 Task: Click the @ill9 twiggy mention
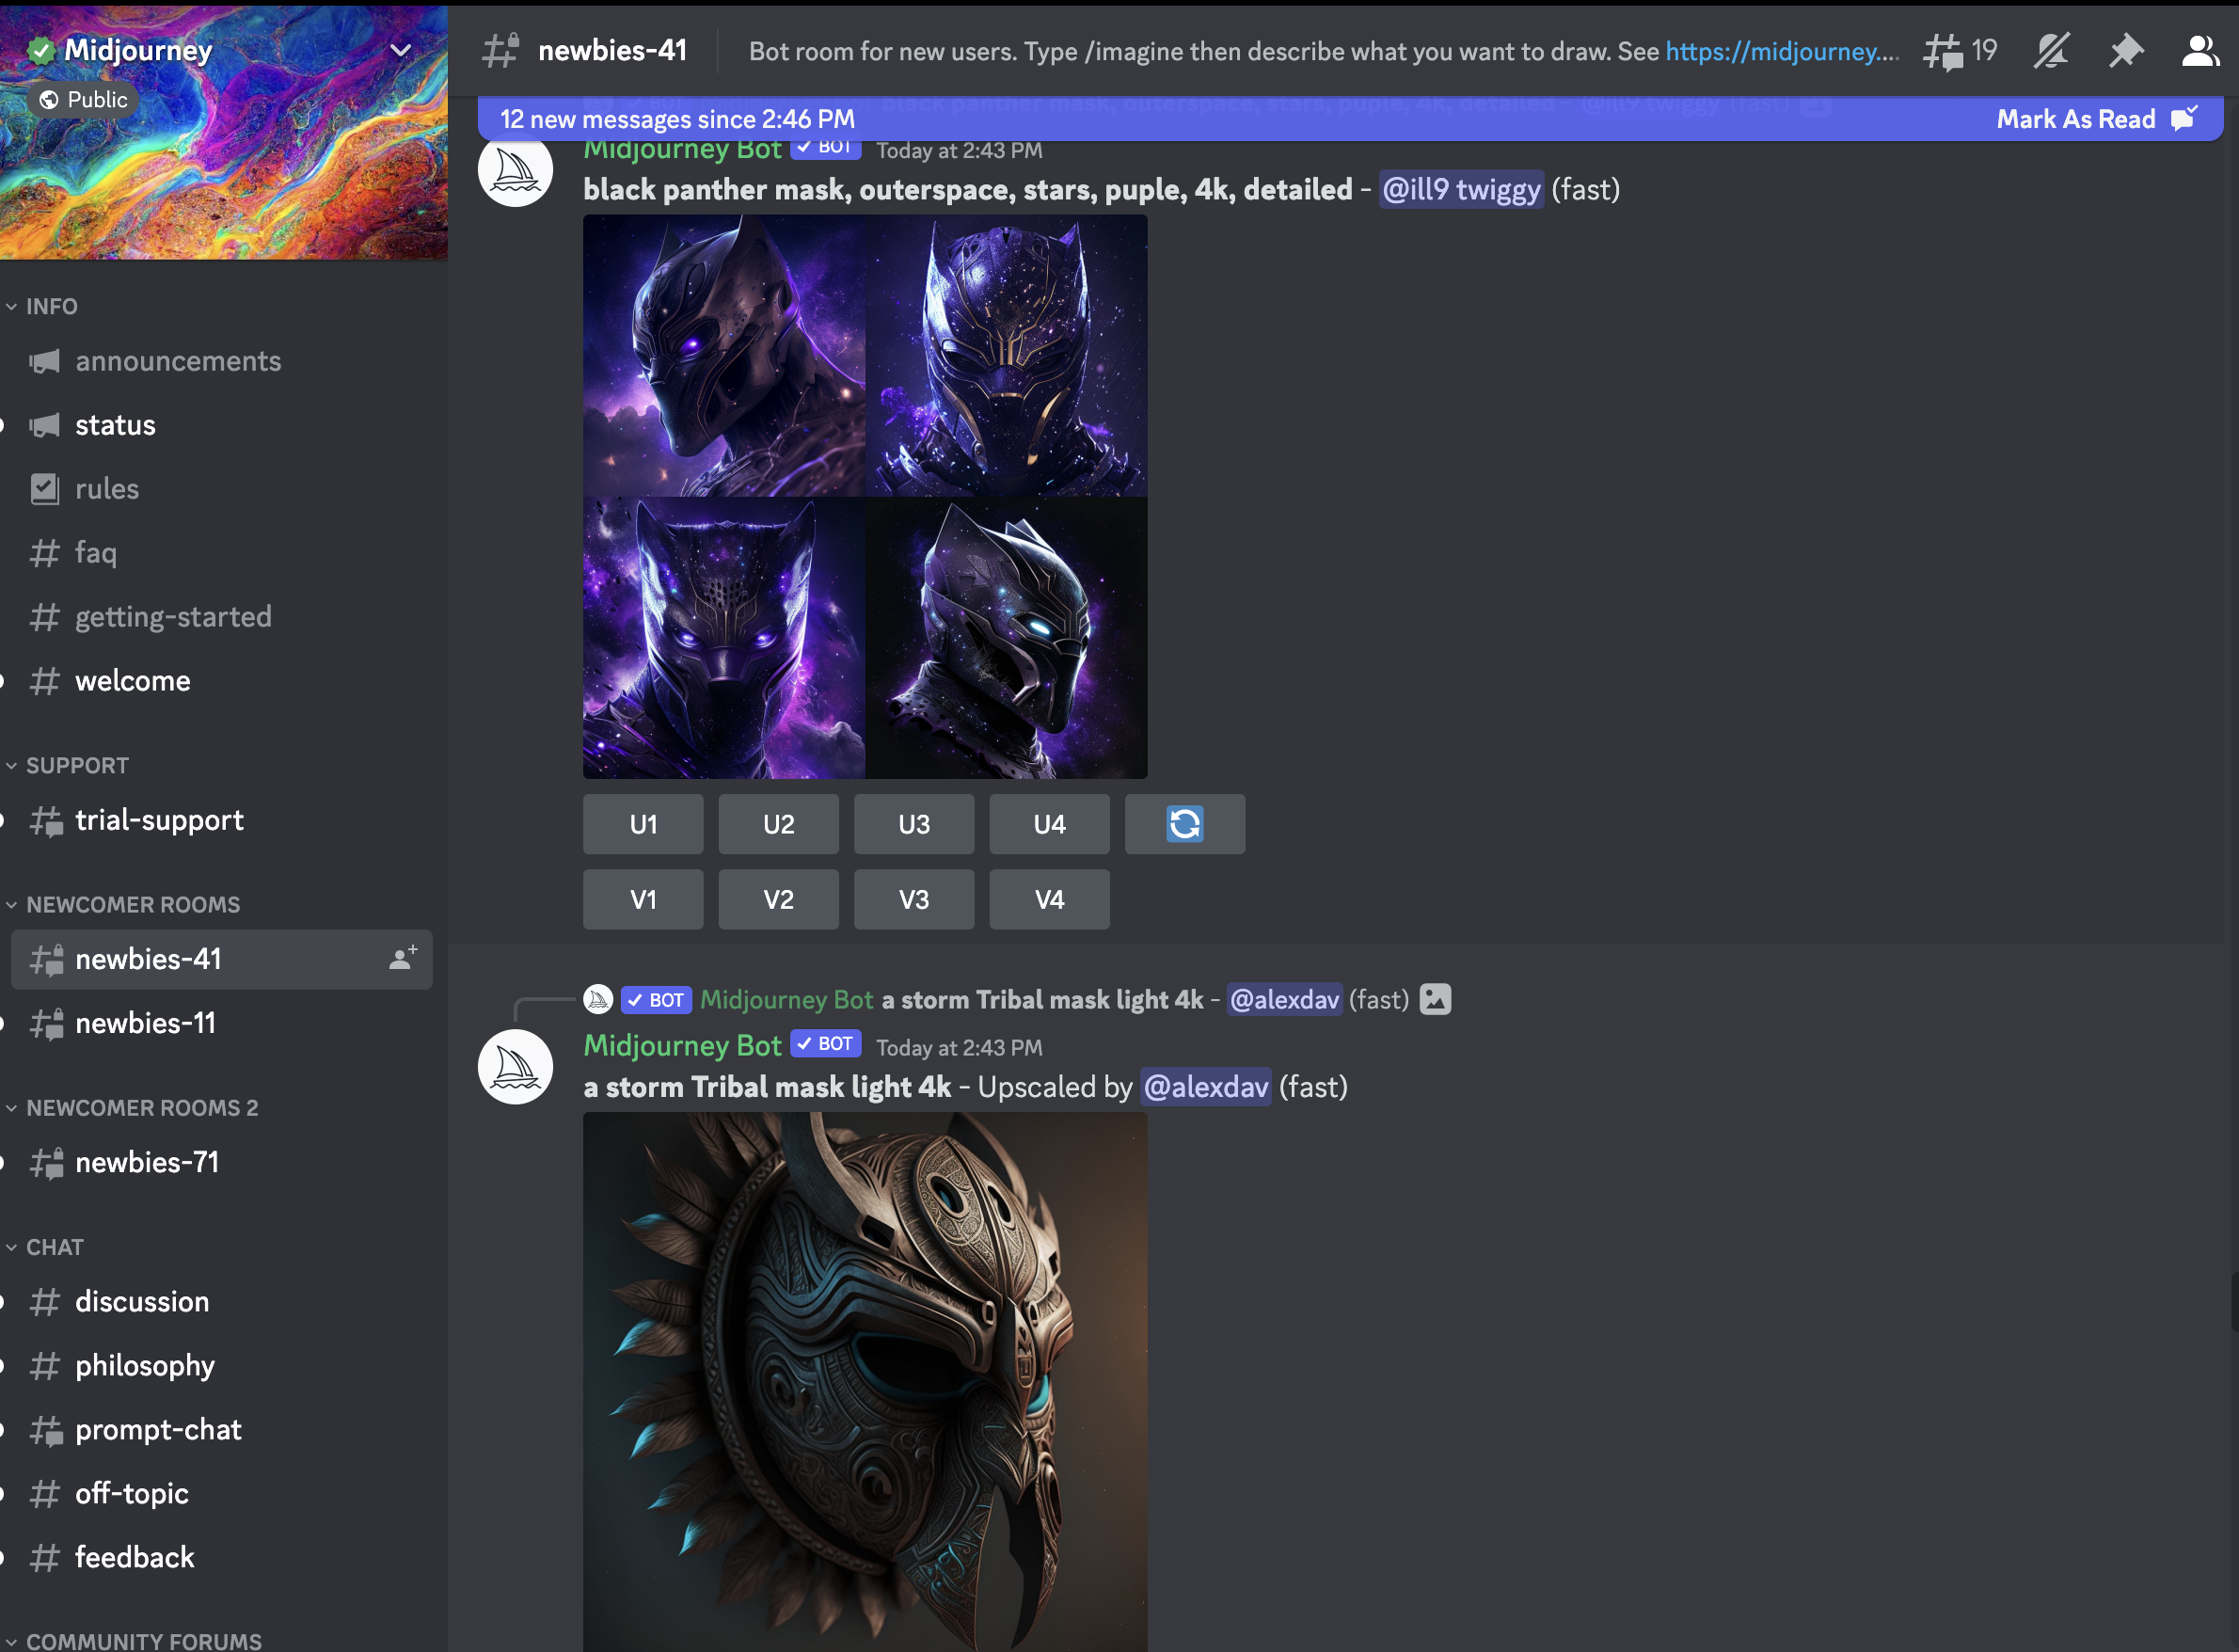pos(1461,189)
